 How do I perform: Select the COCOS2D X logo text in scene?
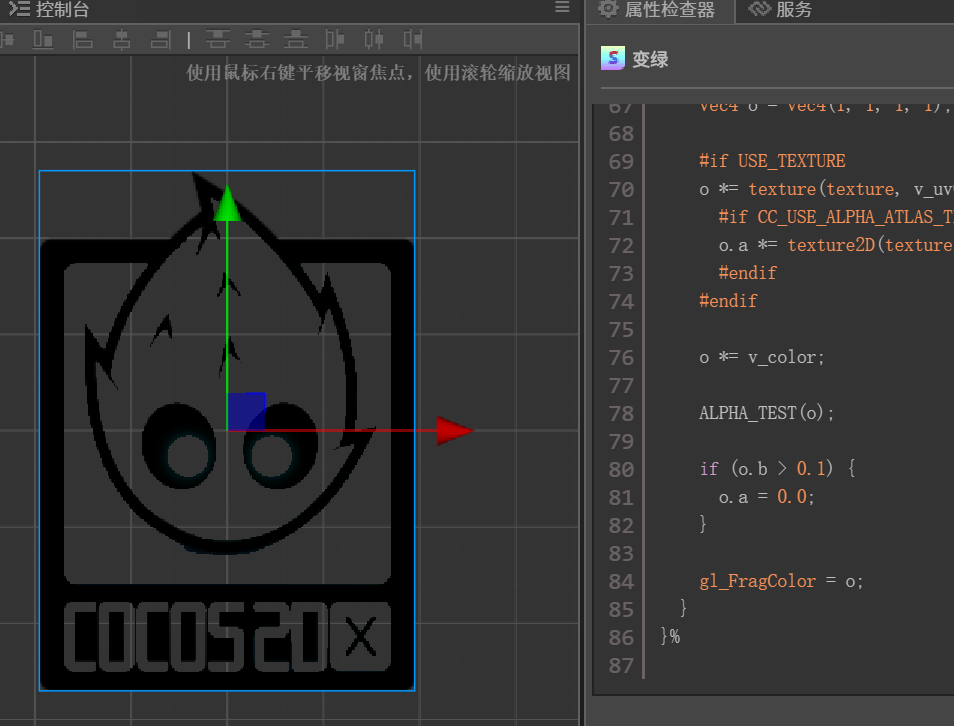click(x=227, y=638)
